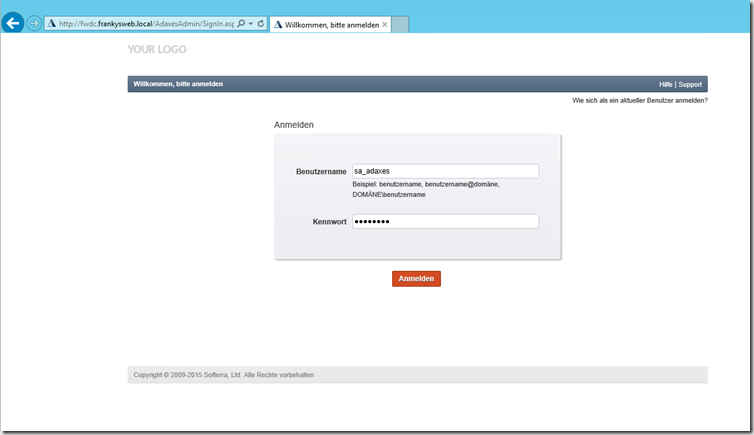Click the browser Back arrow button
This screenshot has height=435, width=754.
(x=13, y=23)
